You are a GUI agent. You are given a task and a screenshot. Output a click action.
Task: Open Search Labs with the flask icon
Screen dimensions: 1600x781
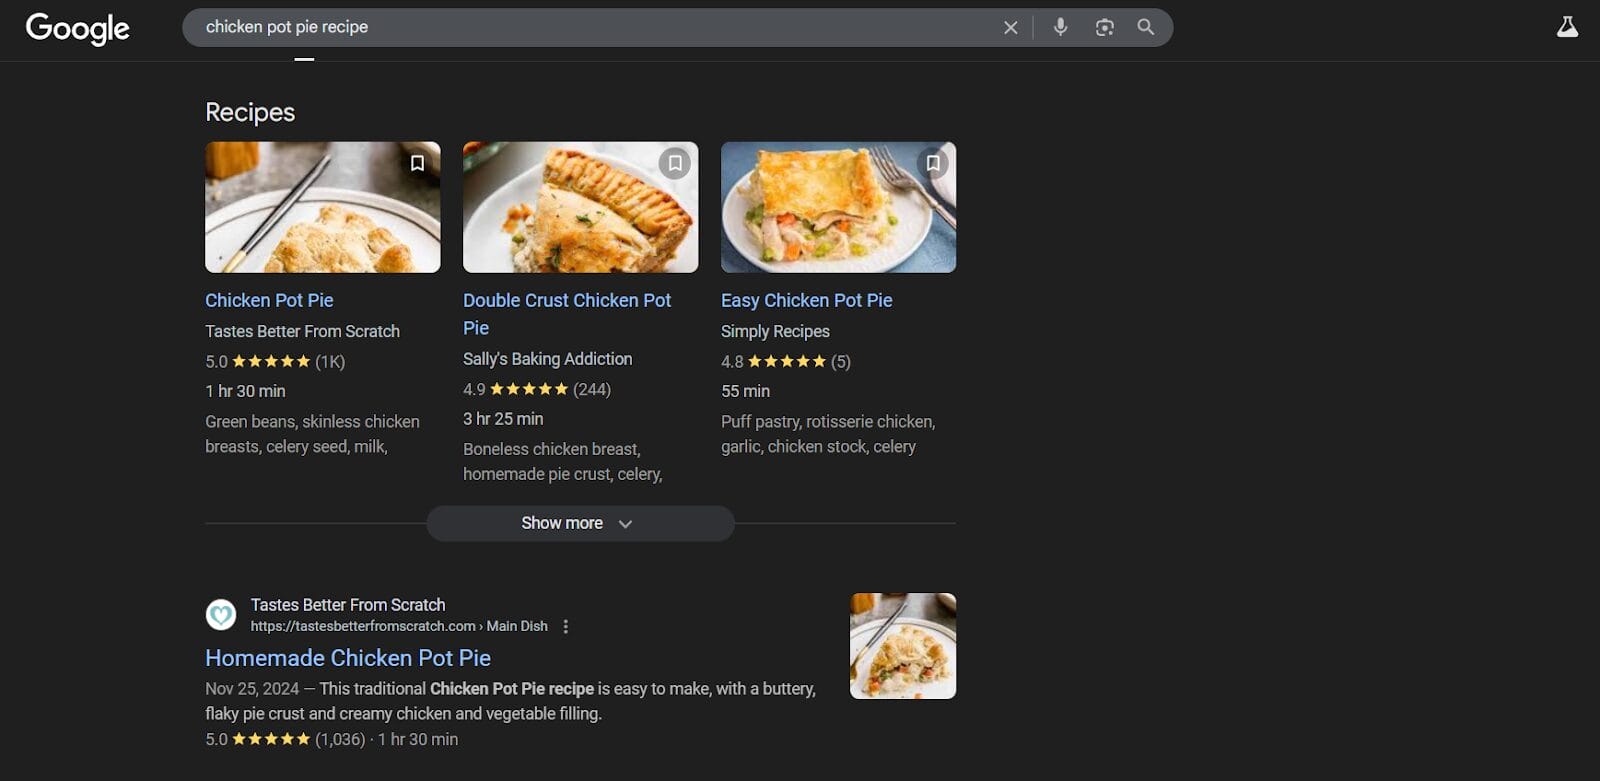pos(1567,28)
